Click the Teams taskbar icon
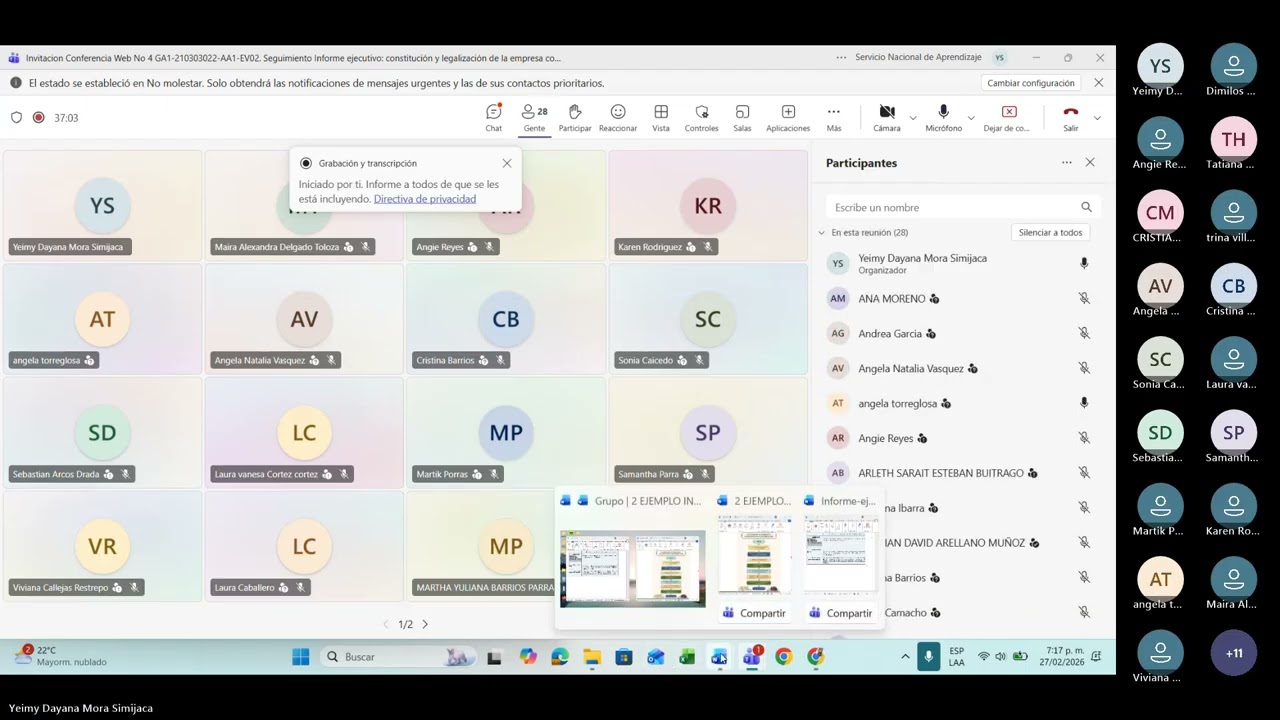Viewport: 1280px width, 720px height. coord(751,657)
